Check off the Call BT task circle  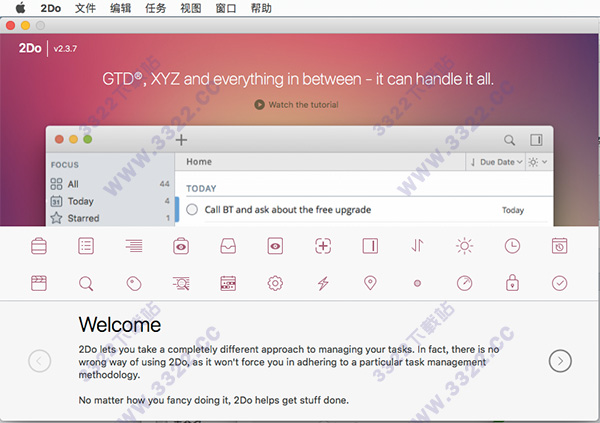(192, 210)
